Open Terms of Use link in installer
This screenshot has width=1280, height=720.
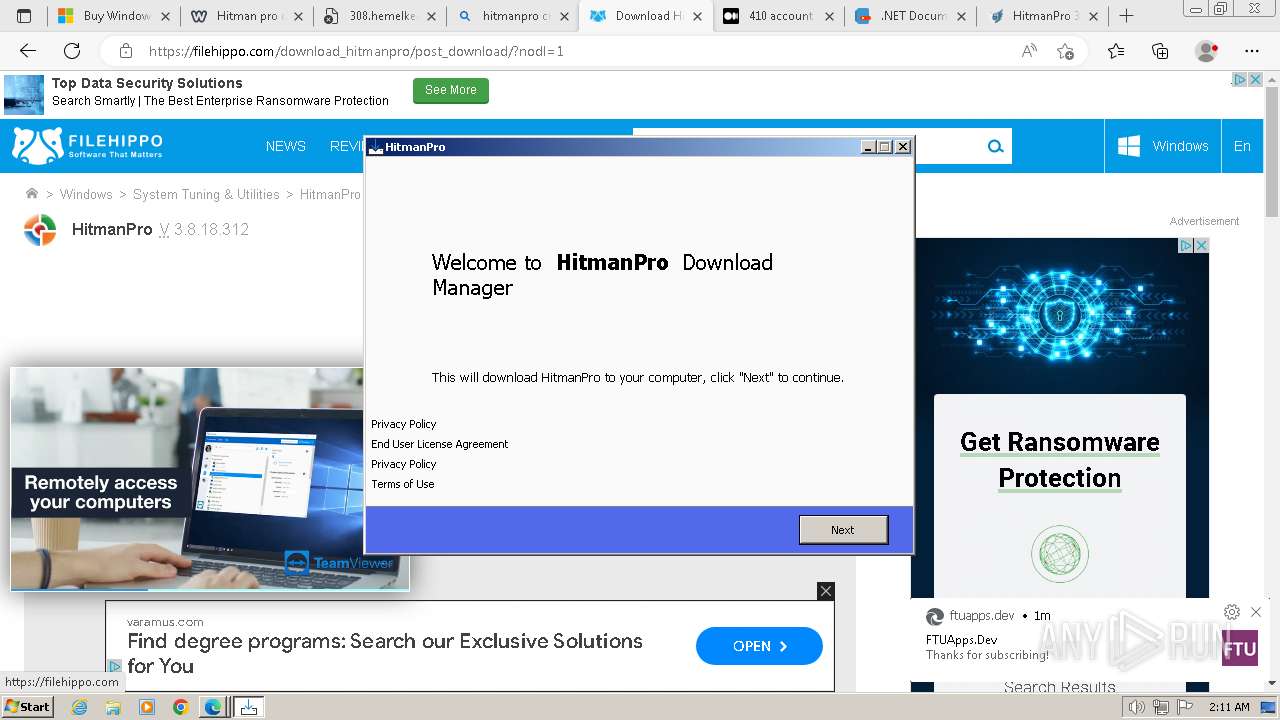click(402, 484)
